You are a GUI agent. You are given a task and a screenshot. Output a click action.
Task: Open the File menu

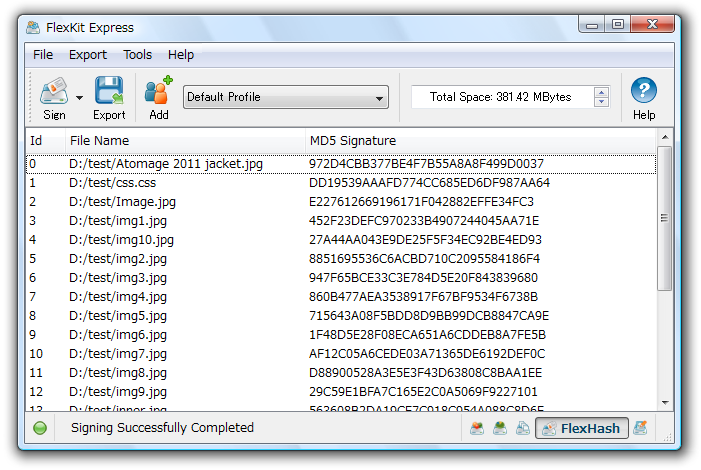(43, 55)
